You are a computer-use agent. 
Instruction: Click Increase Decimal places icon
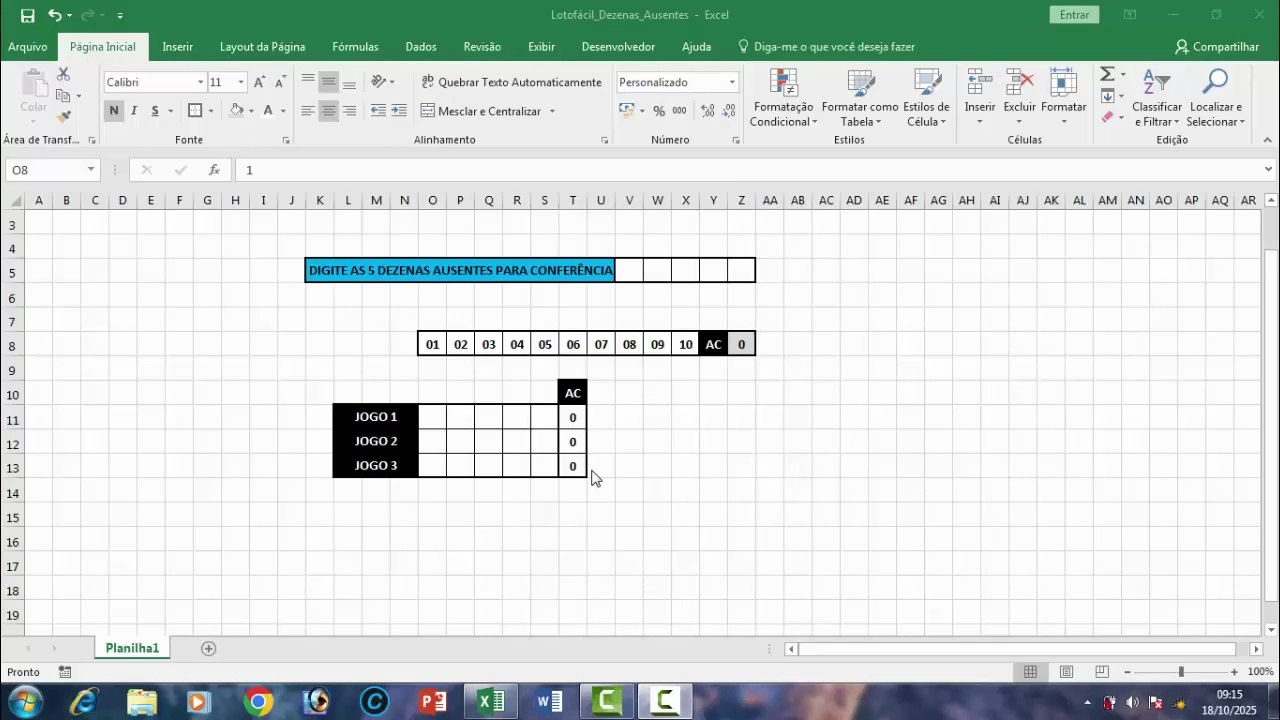coord(708,111)
